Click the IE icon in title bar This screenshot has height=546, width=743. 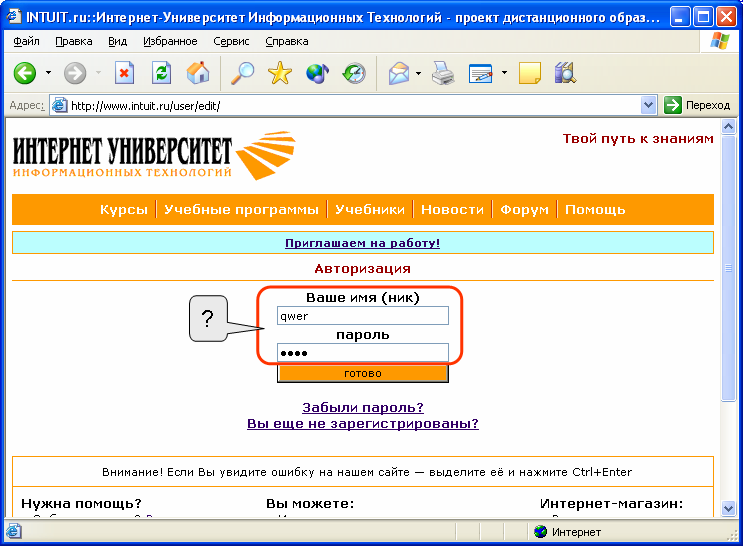point(13,17)
